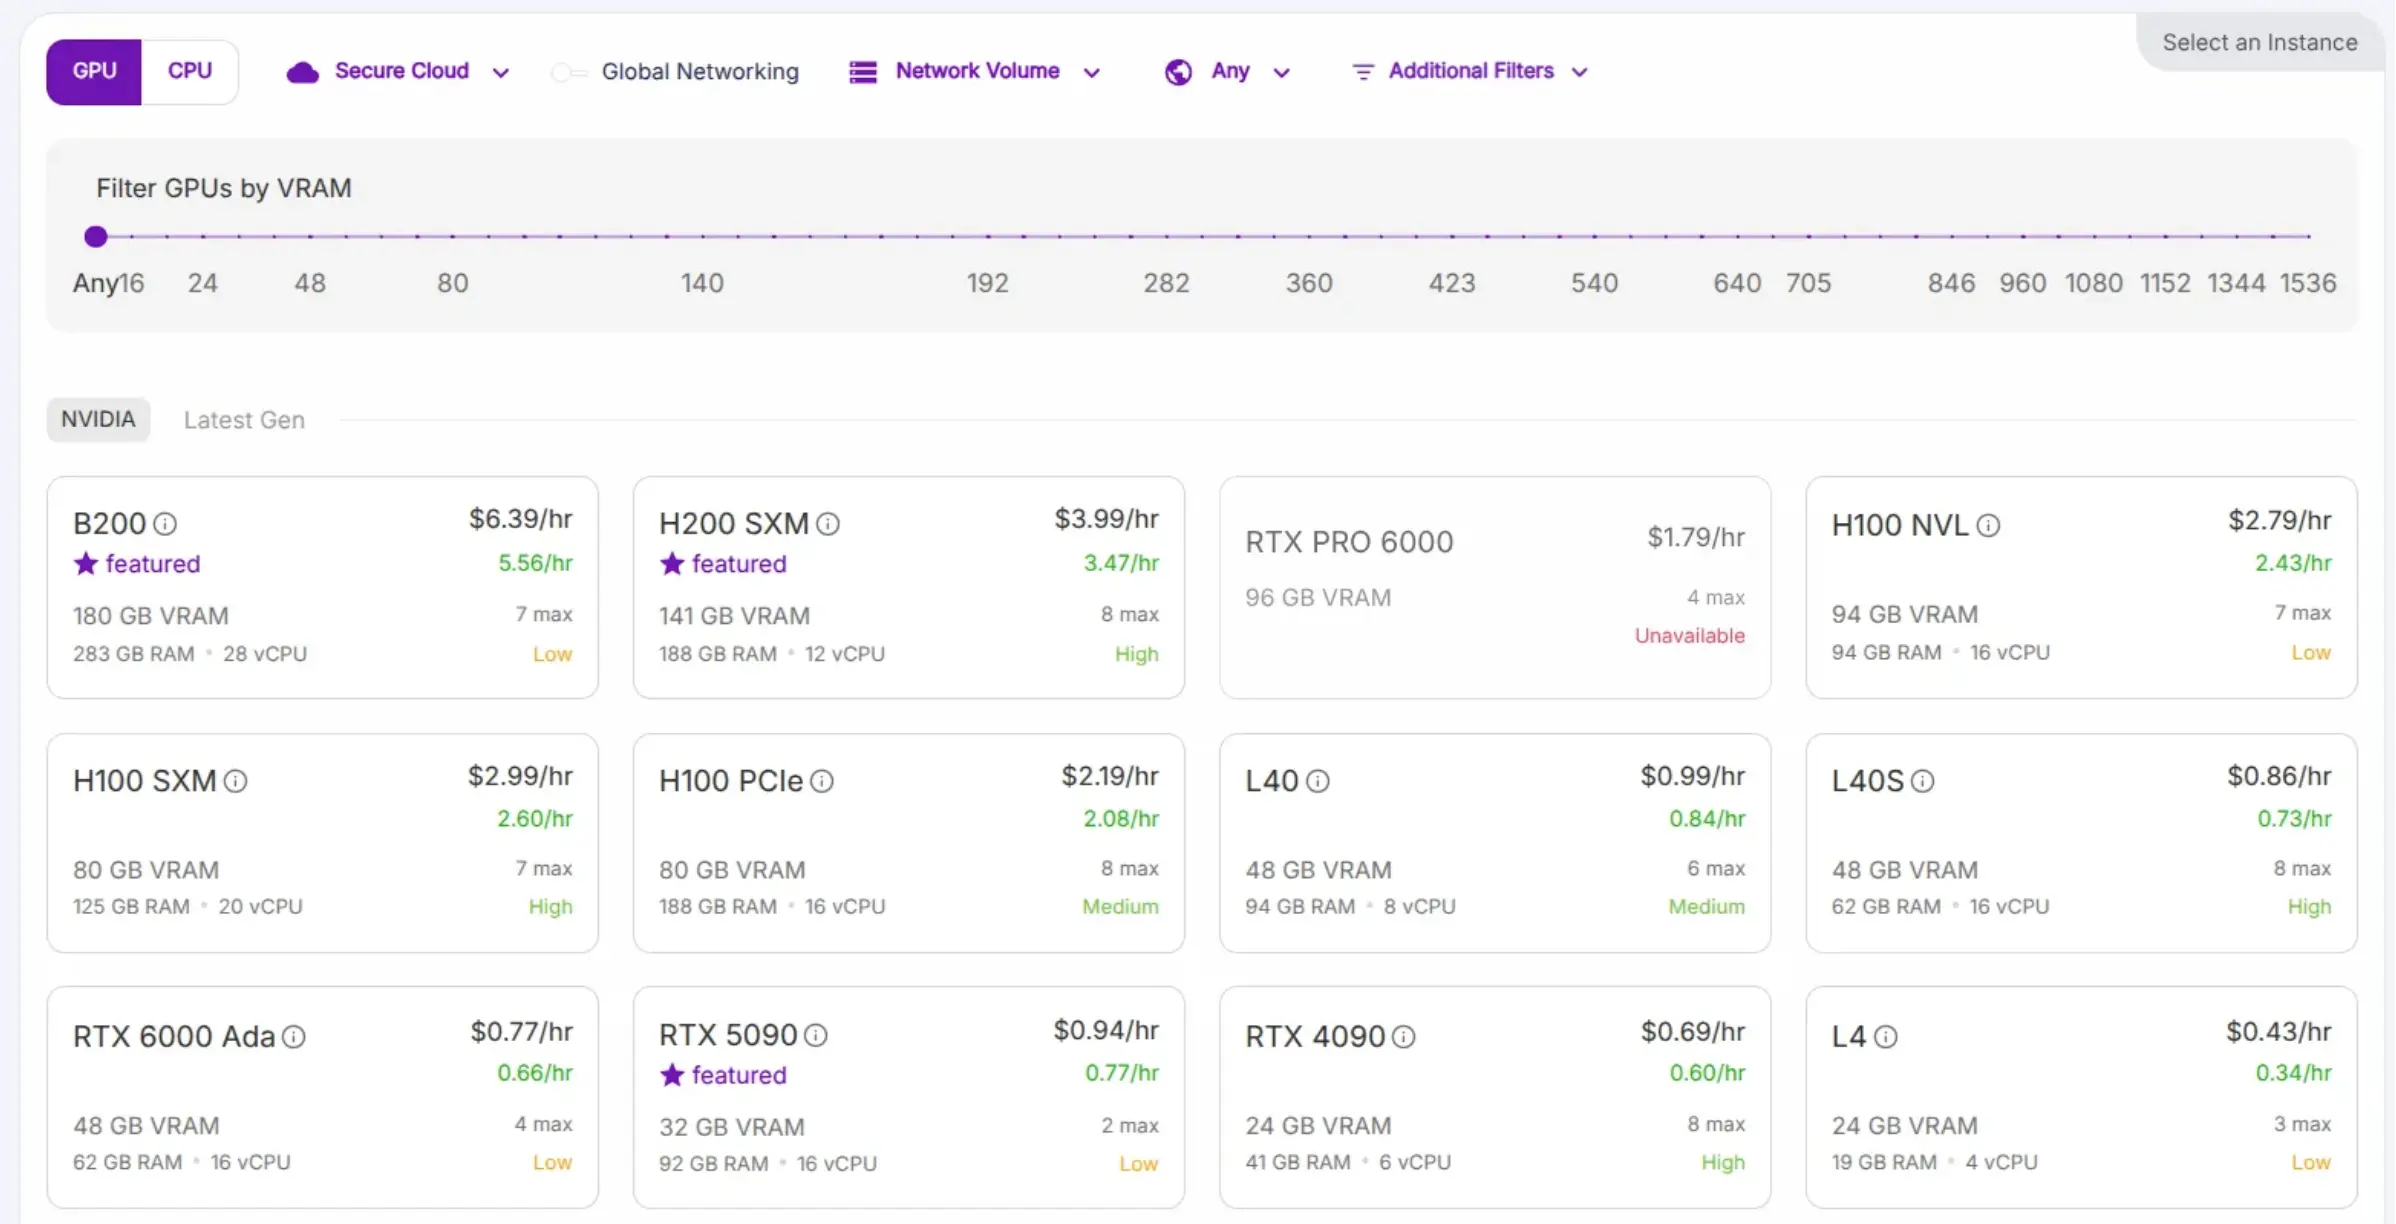Viewport: 2396px width, 1224px height.
Task: Switch to Latest Gen tab
Action: pyautogui.click(x=244, y=420)
